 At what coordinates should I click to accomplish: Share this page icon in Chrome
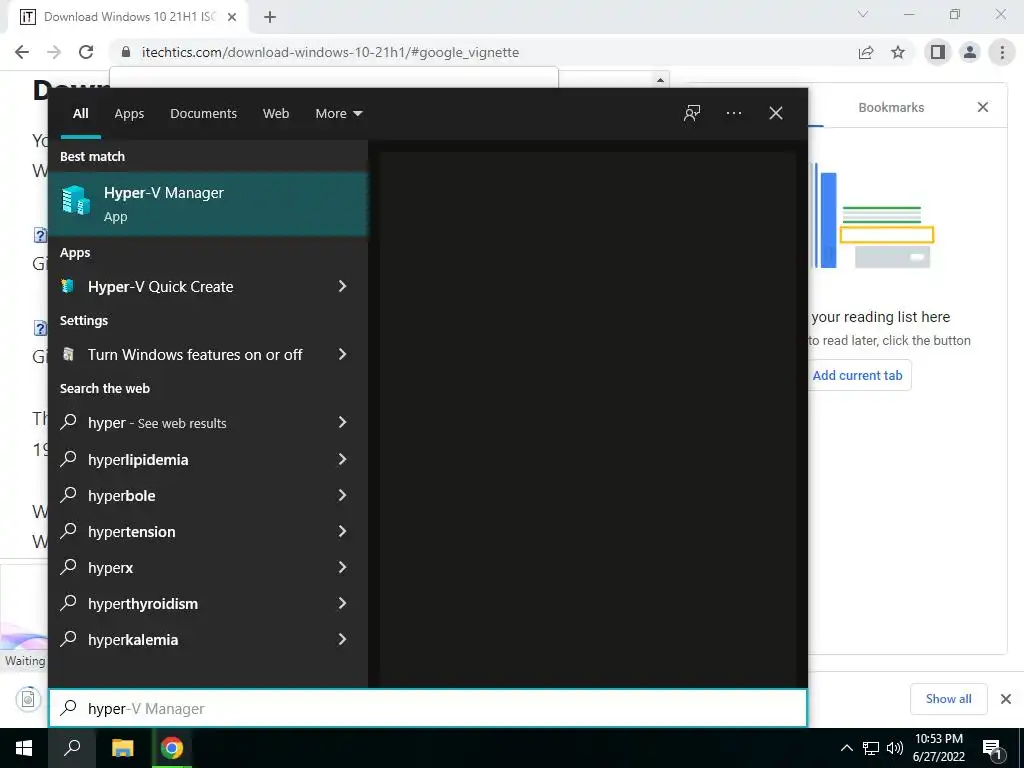pos(866,52)
